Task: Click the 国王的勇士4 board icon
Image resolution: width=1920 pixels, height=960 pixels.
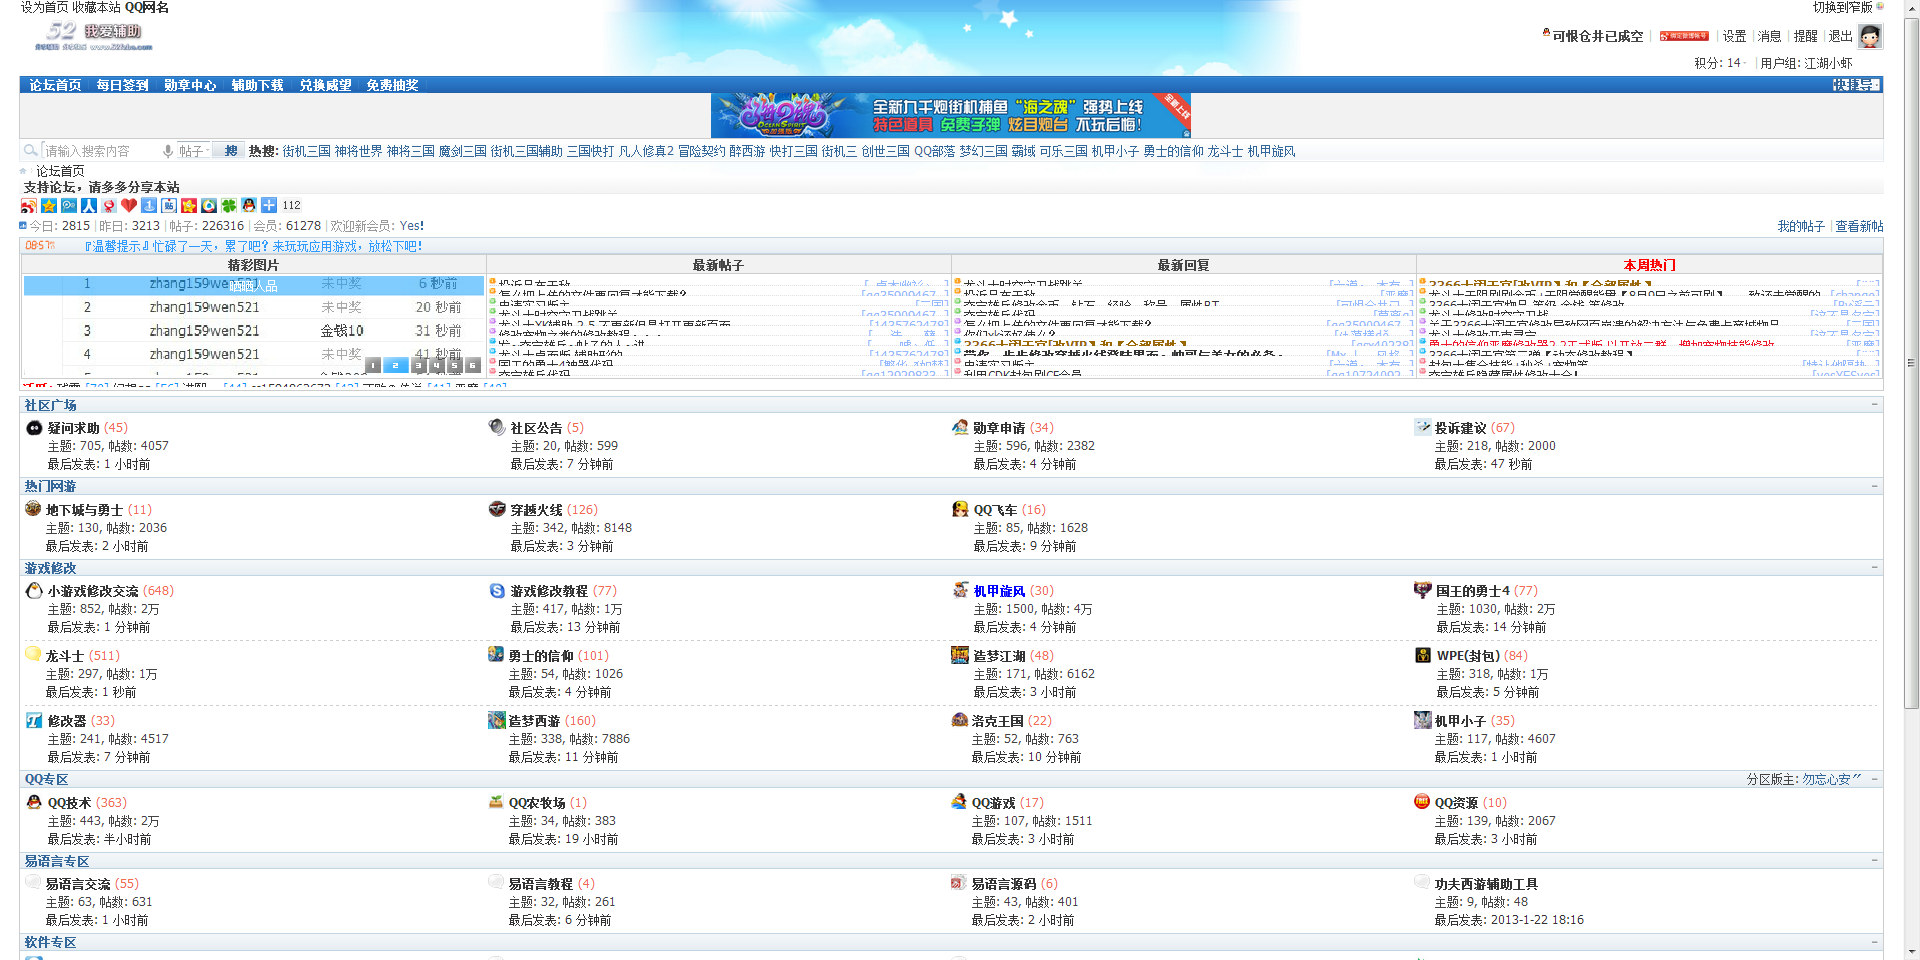Action: click(1423, 590)
